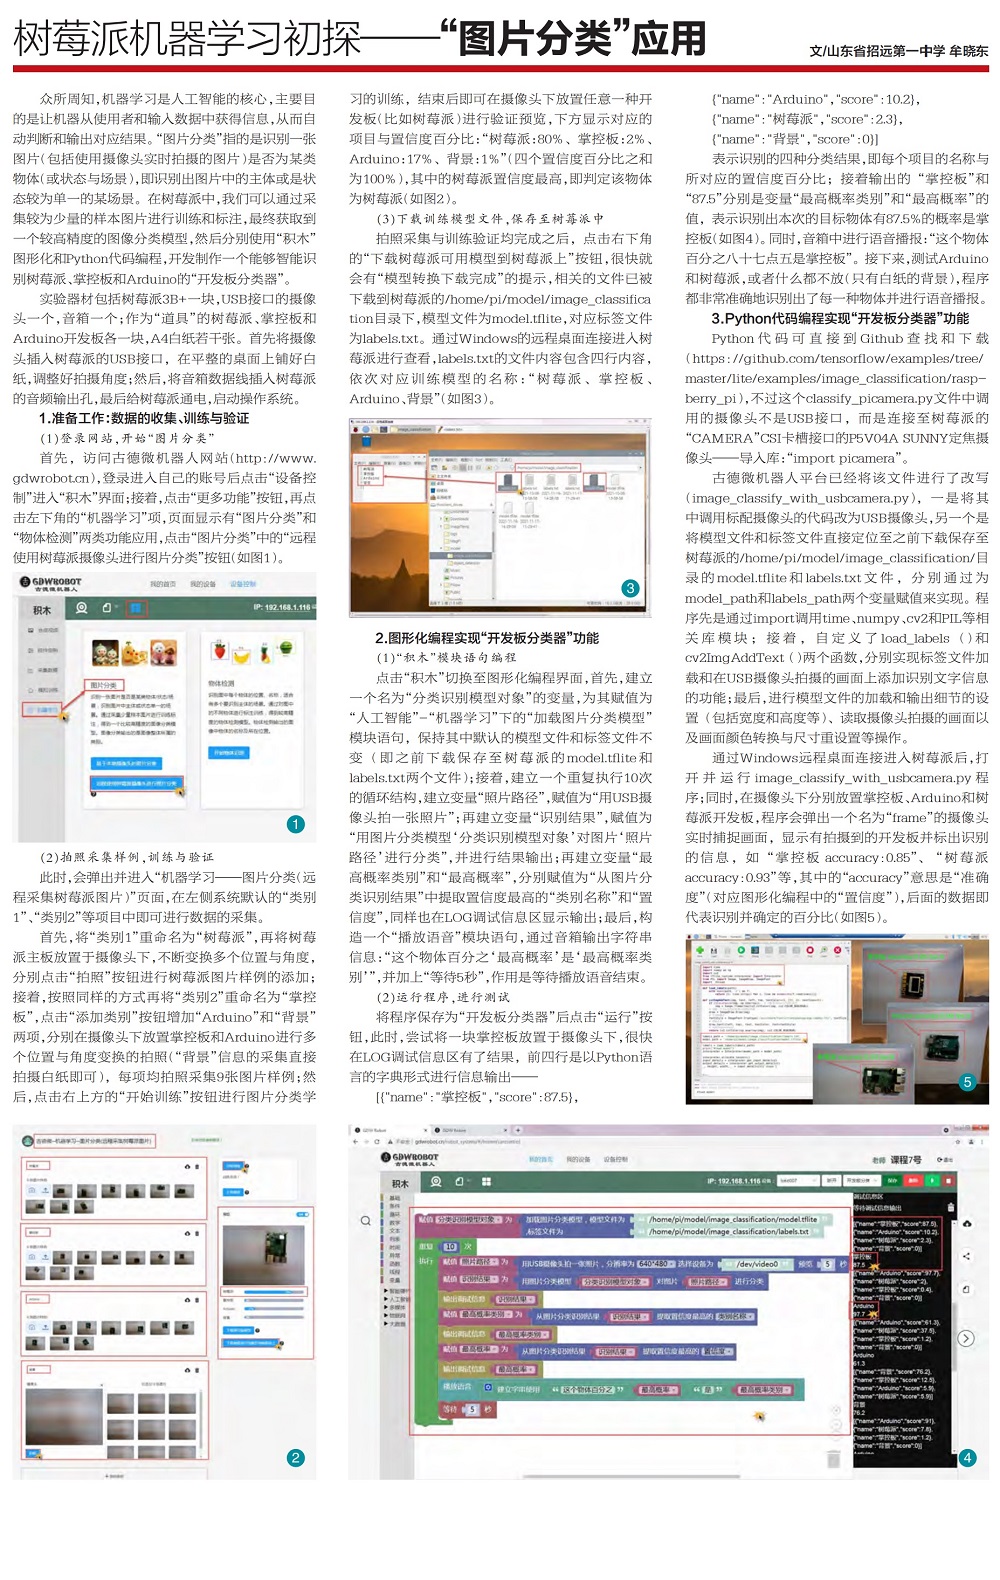Open device selector dropdown beside IP address

pyautogui.click(x=797, y=1180)
